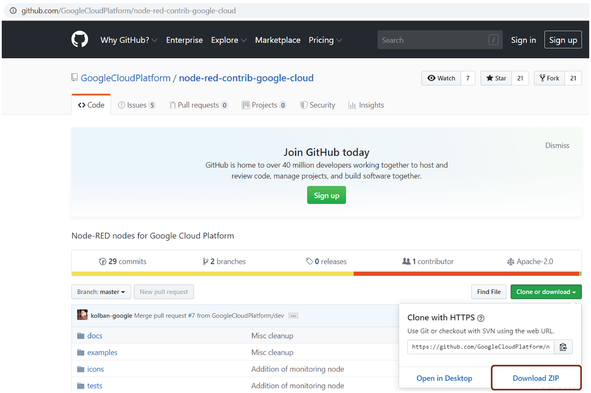
Task: Click Addition of monitoring node on tests row
Action: click(x=297, y=385)
